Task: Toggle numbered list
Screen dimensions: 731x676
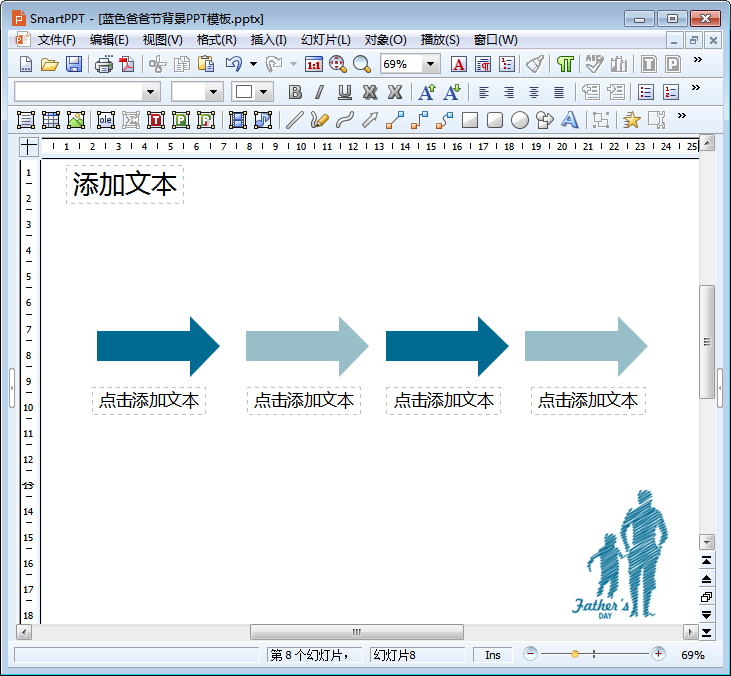Action: tap(671, 92)
